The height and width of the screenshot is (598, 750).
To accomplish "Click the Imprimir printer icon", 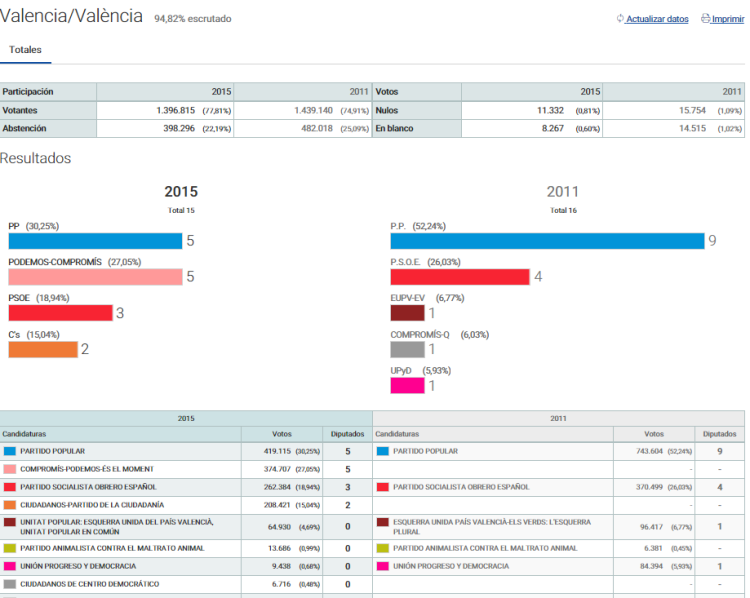I will [x=706, y=19].
